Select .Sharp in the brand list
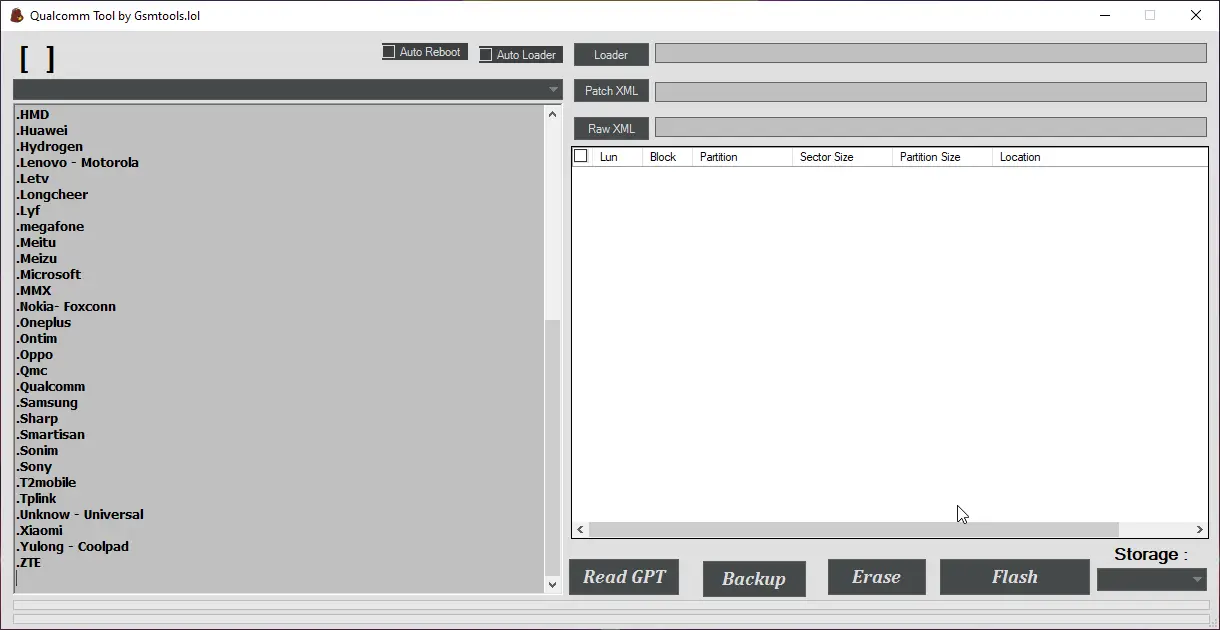 coord(37,418)
